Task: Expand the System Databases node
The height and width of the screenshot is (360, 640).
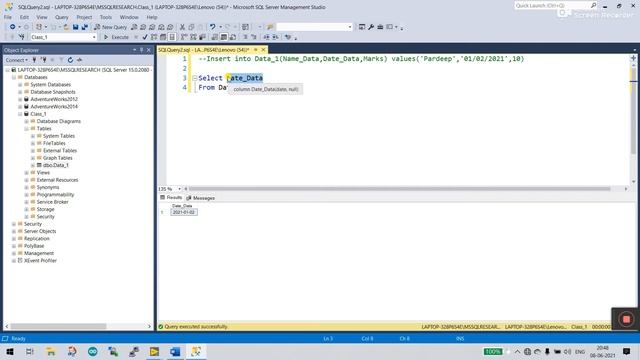Action: pos(20,84)
